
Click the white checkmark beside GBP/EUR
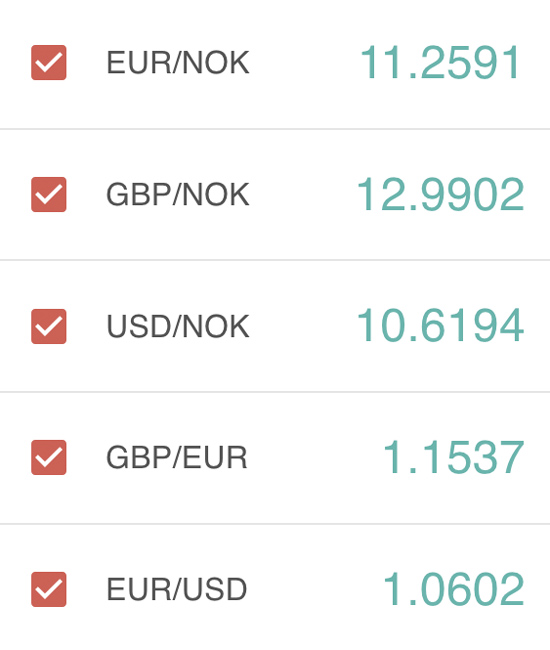(49, 458)
